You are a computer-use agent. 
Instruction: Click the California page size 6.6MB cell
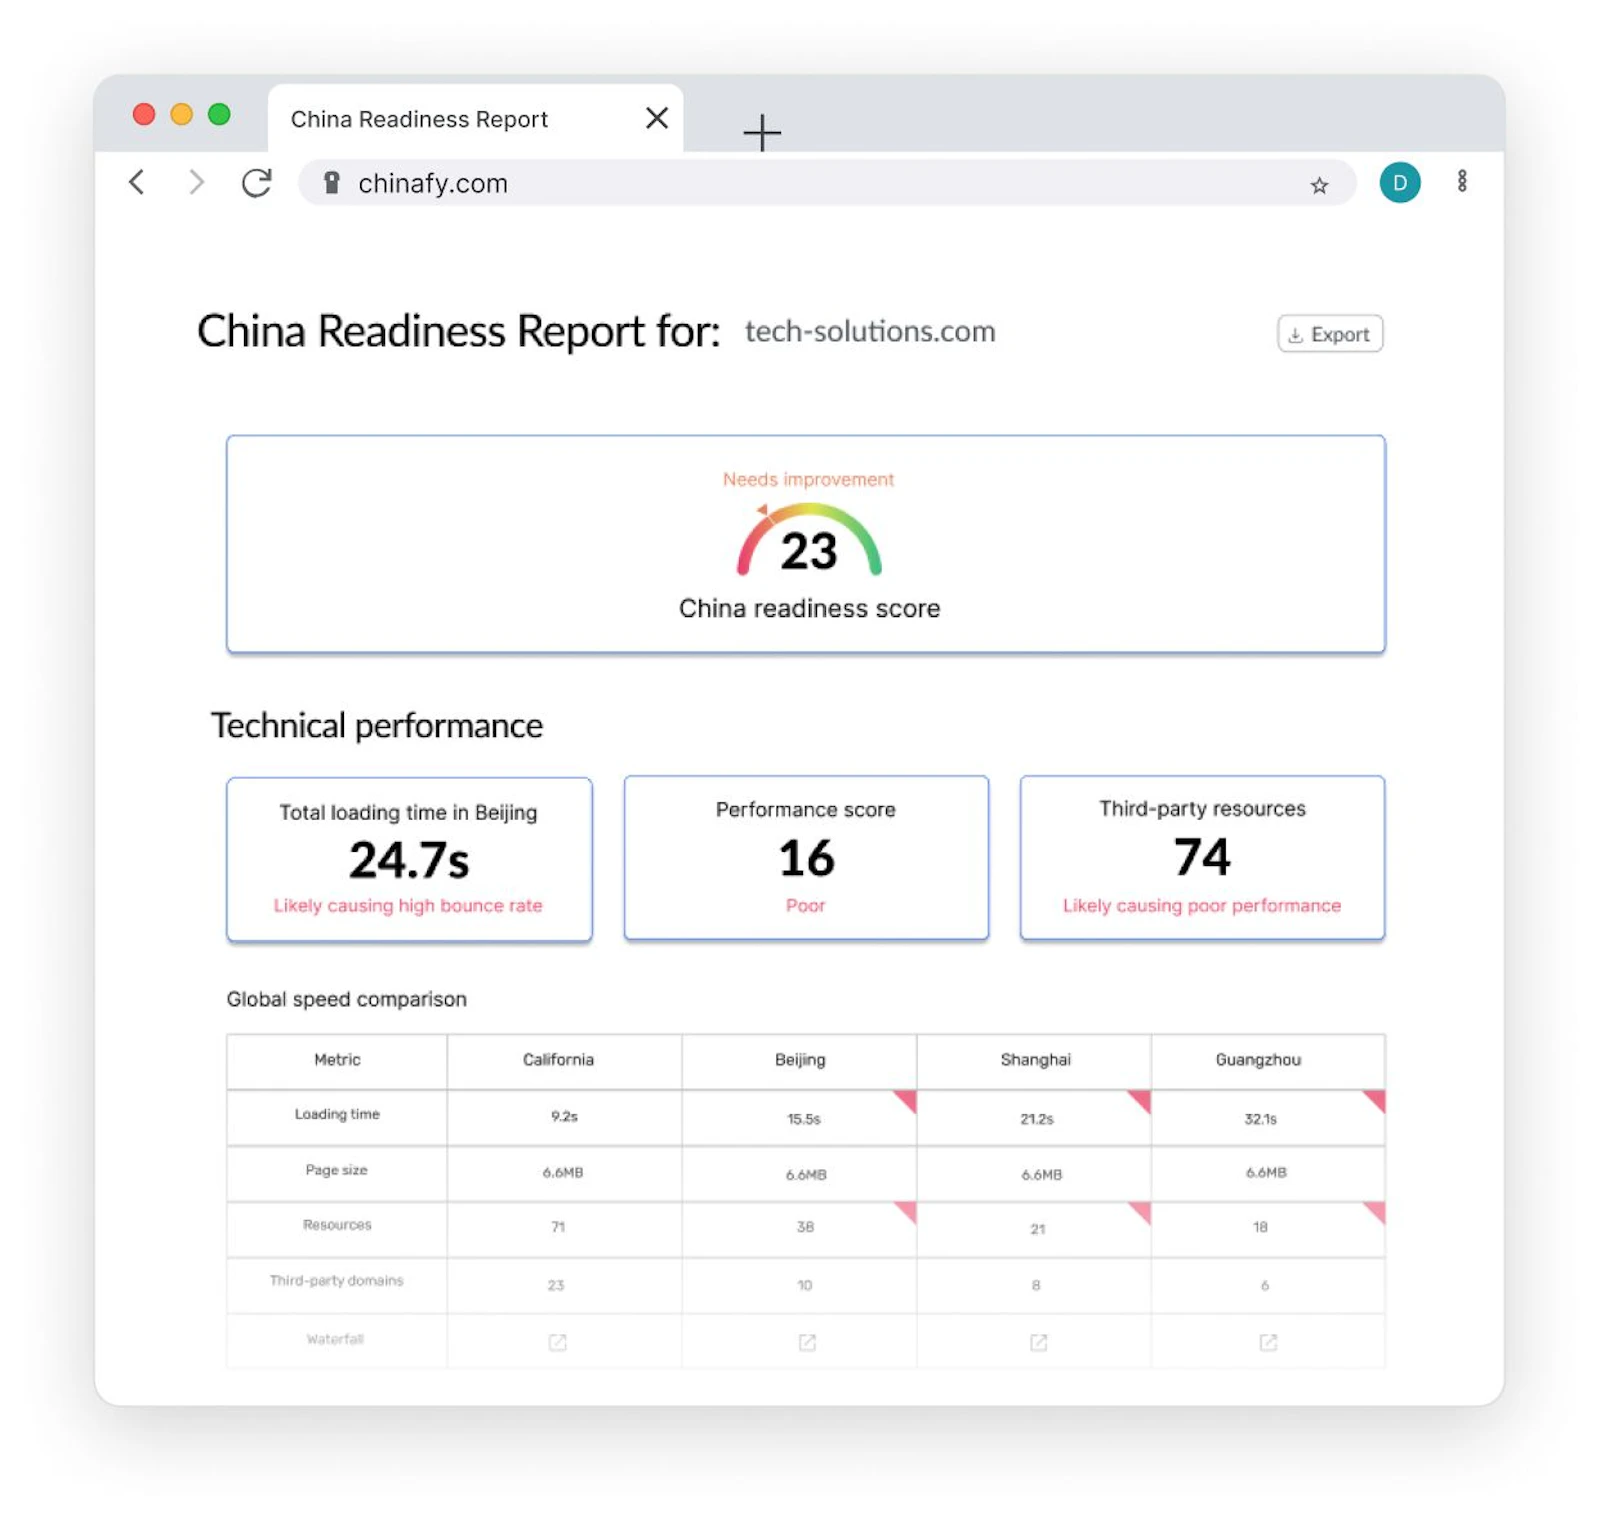tap(563, 1172)
